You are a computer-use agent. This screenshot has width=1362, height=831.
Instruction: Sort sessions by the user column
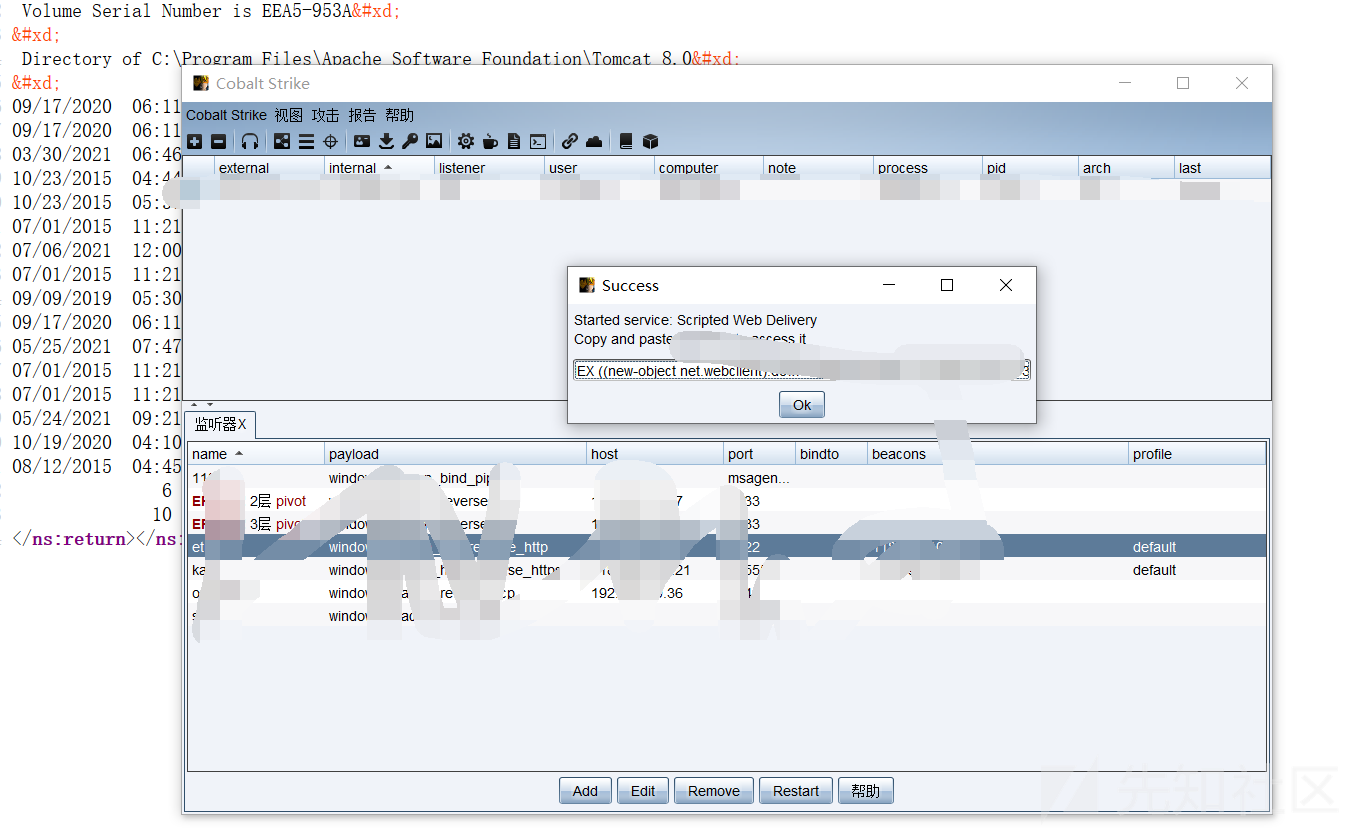point(599,168)
